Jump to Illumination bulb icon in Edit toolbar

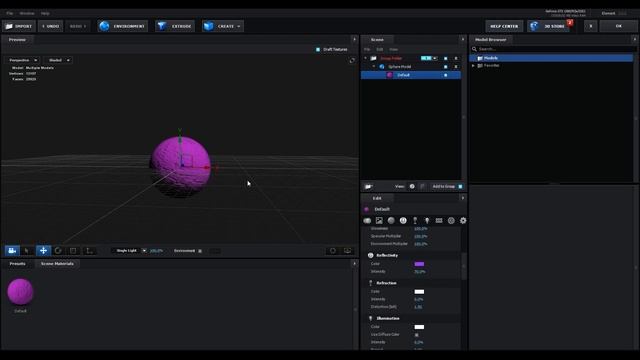427,220
